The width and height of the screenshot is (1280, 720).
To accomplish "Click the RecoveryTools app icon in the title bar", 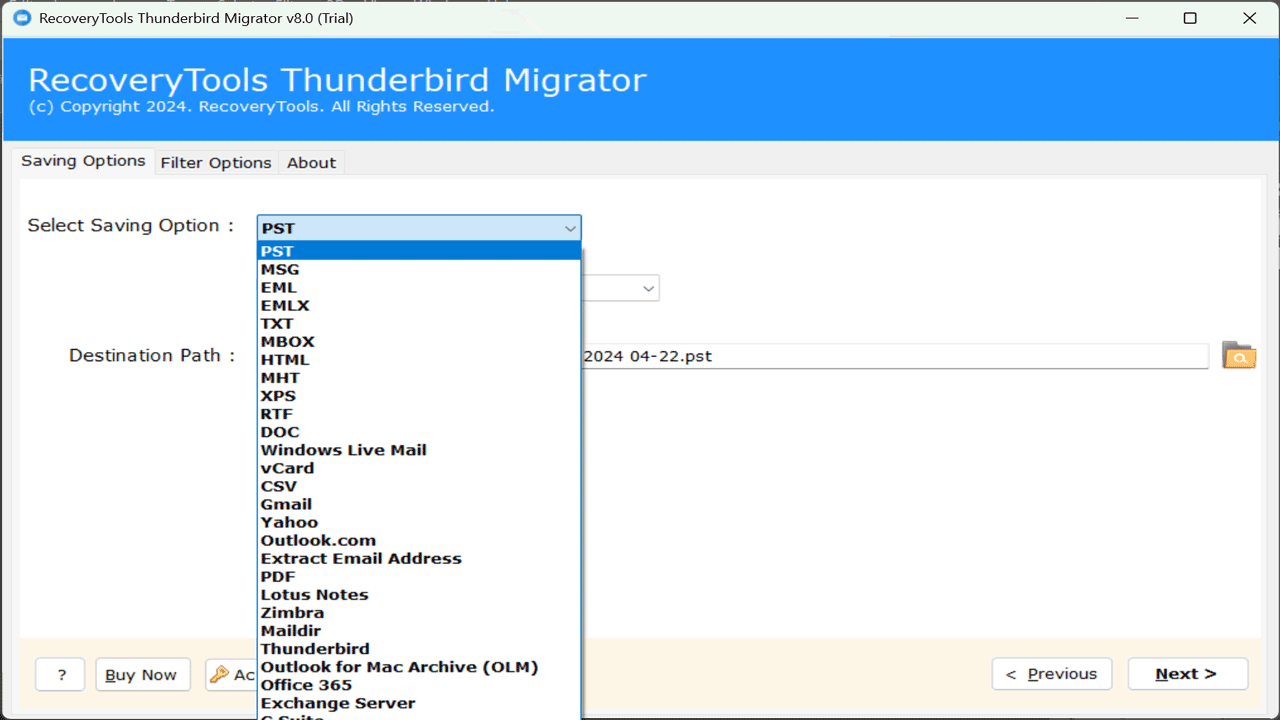I will 21,18.
